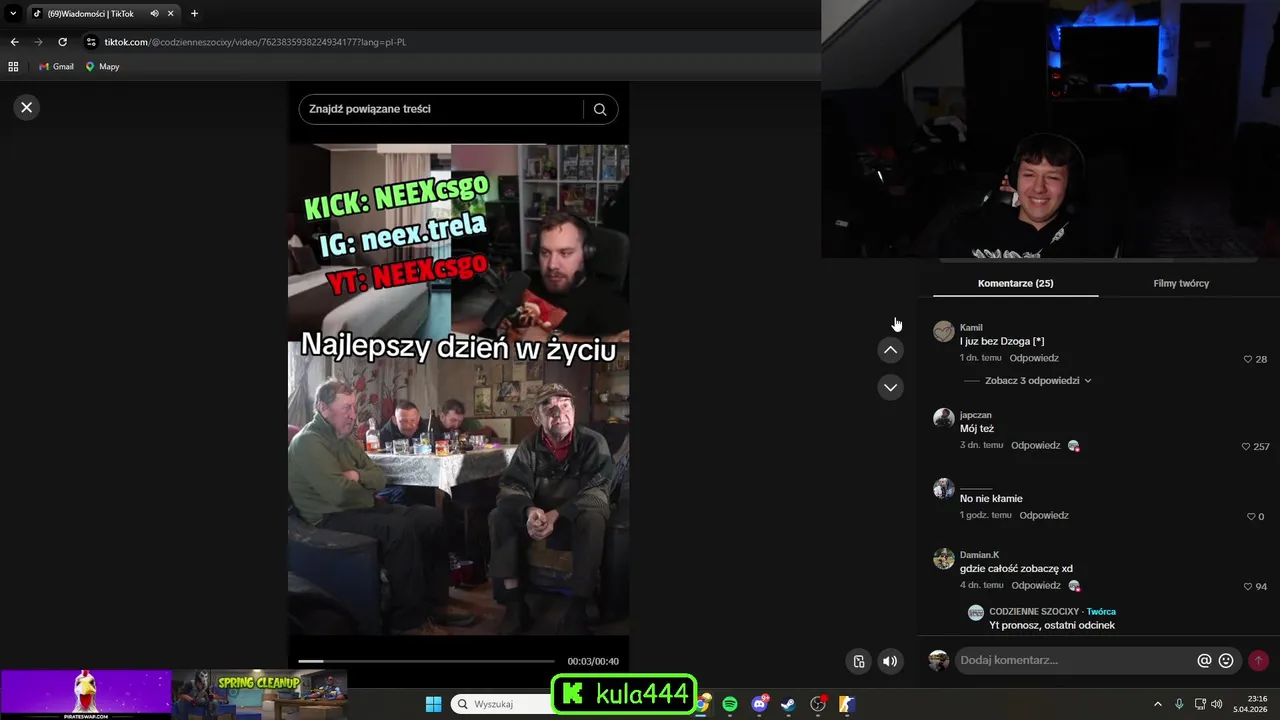Select the '(69)Wiadomości | TikTok' tab

point(90,14)
